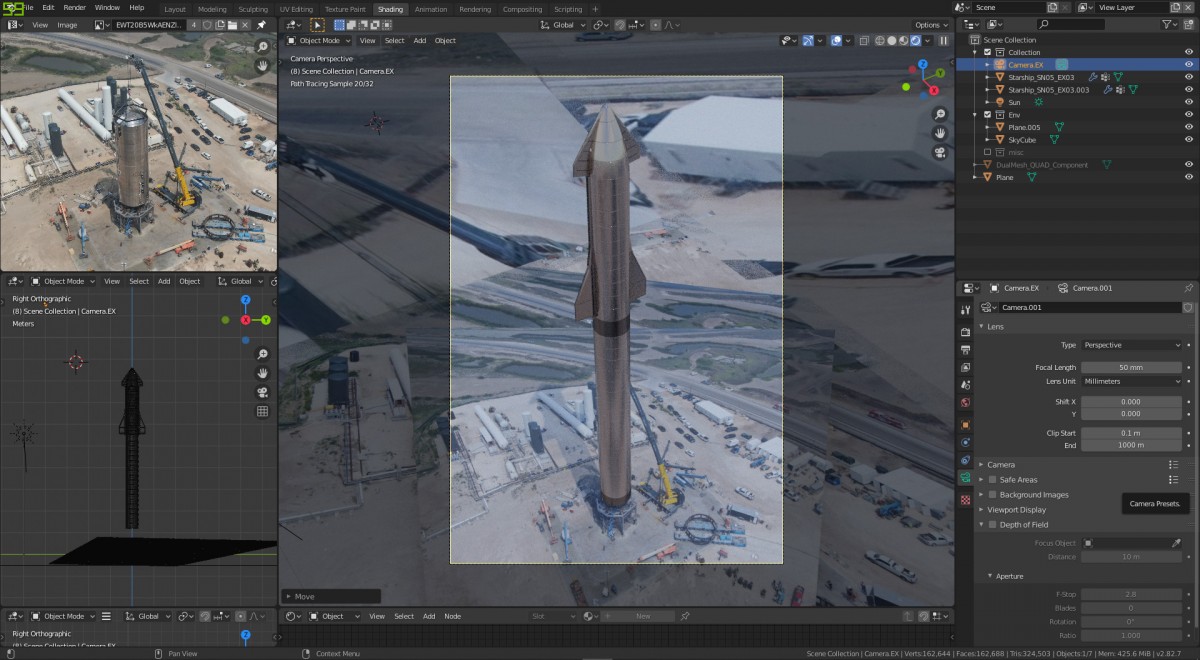Open the Render menu
The height and width of the screenshot is (660, 1200).
(x=75, y=8)
